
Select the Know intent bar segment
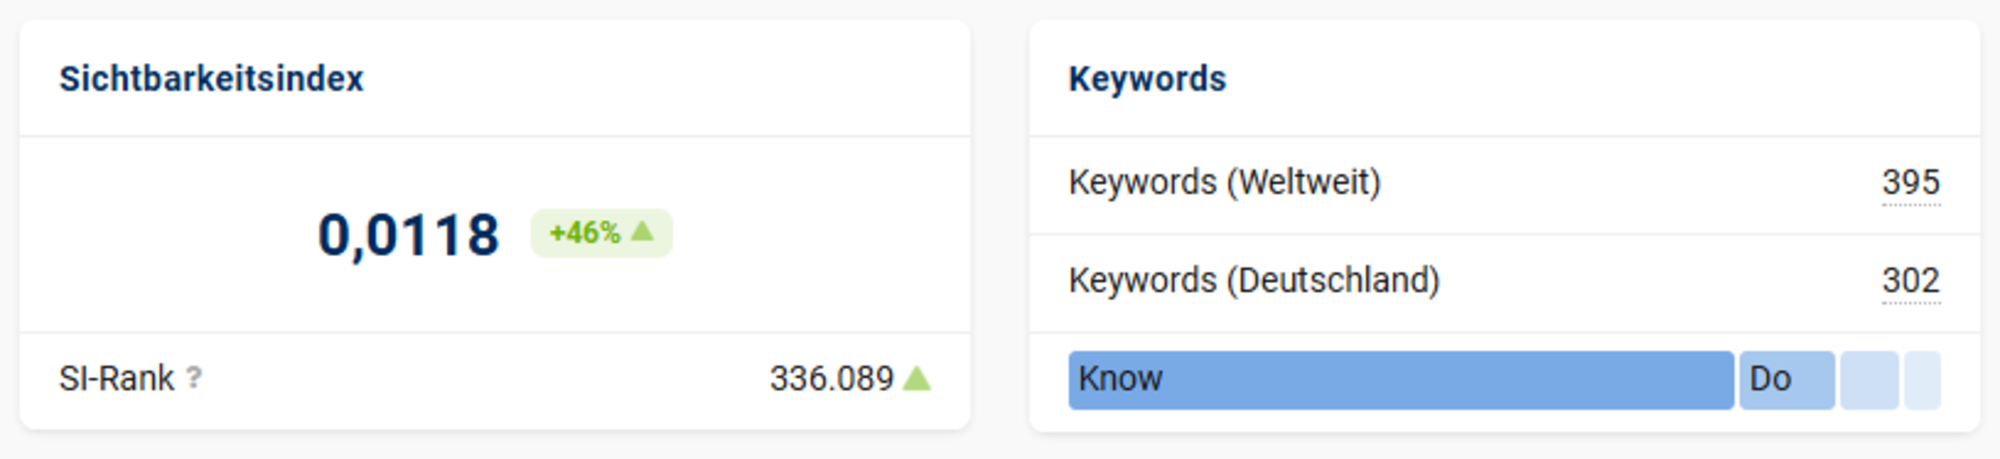(x=1400, y=380)
